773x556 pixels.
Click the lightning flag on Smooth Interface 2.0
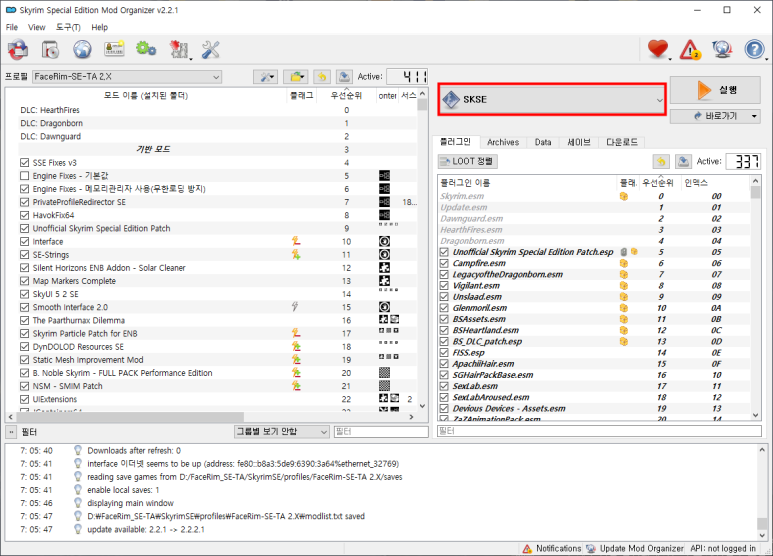pos(295,307)
